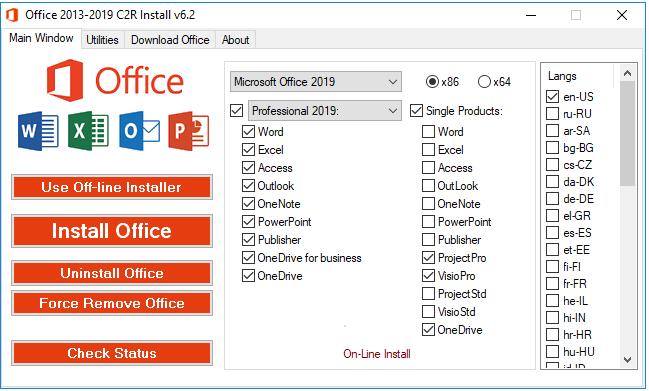Screen dimensions: 649x391
Task: Check the cs-CZ language
Action: pos(553,164)
